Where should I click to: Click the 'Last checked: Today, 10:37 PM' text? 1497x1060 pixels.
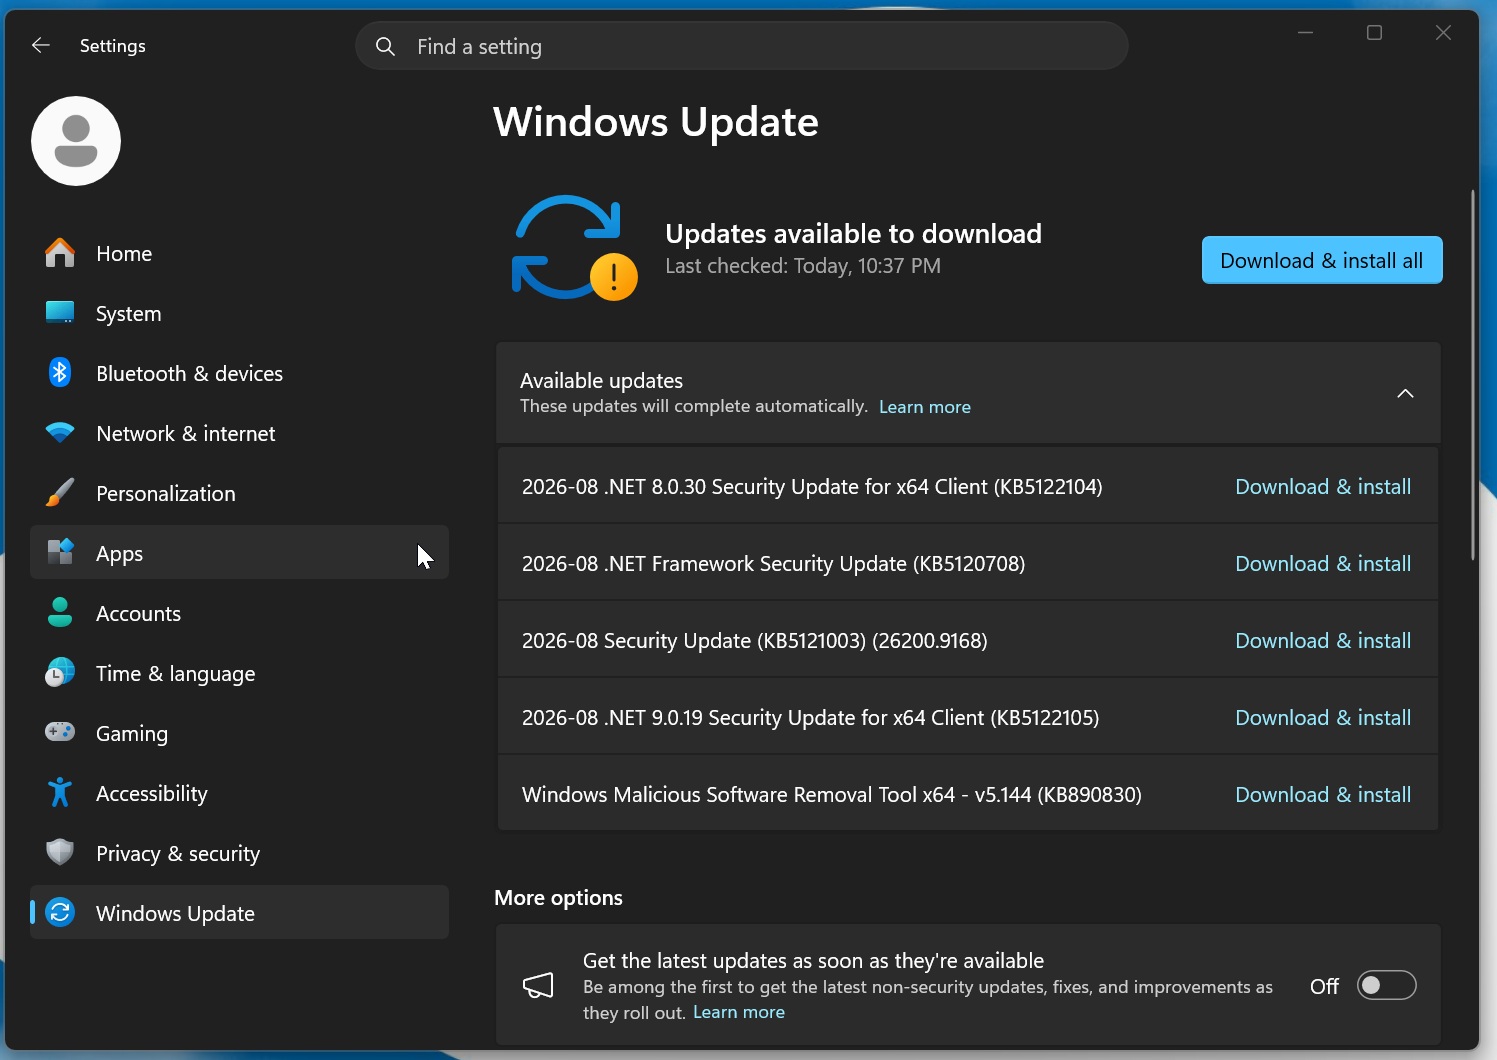click(803, 266)
